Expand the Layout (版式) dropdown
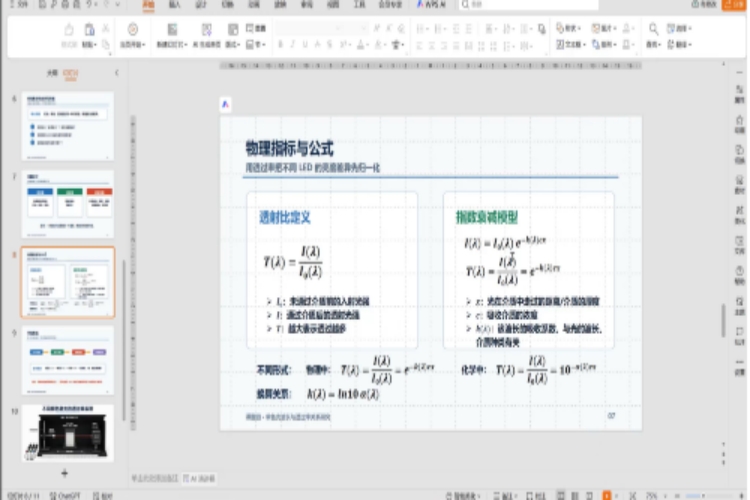 pos(233,44)
